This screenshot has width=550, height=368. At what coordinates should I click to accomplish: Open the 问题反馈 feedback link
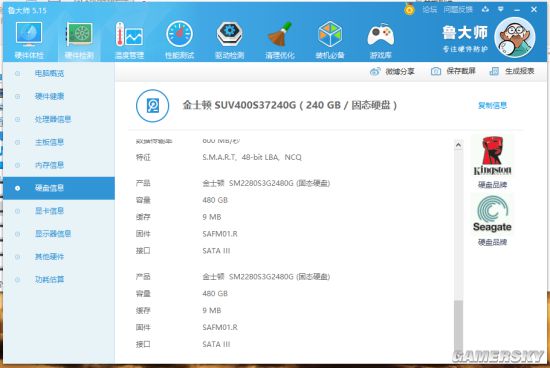tap(458, 10)
